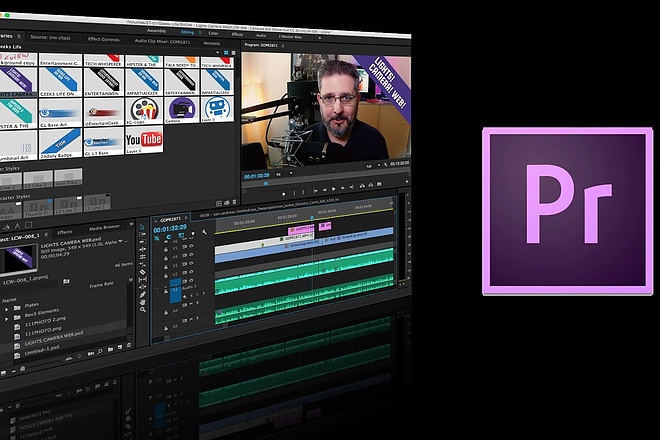
Task: Switch to Assembly workspace
Action: point(156,31)
